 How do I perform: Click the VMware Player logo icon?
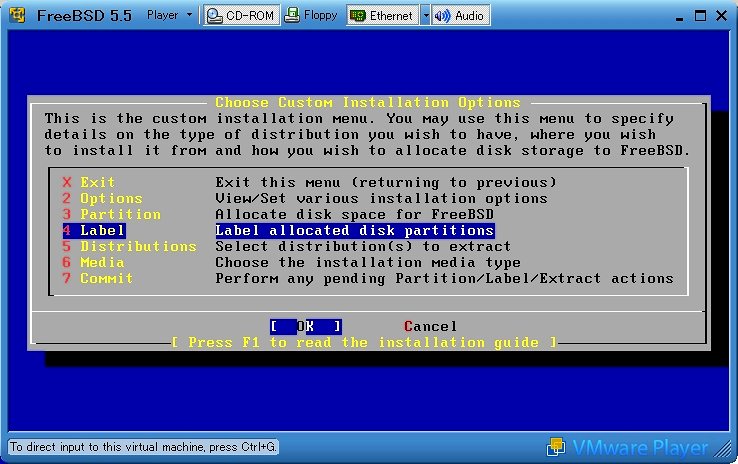point(556,447)
